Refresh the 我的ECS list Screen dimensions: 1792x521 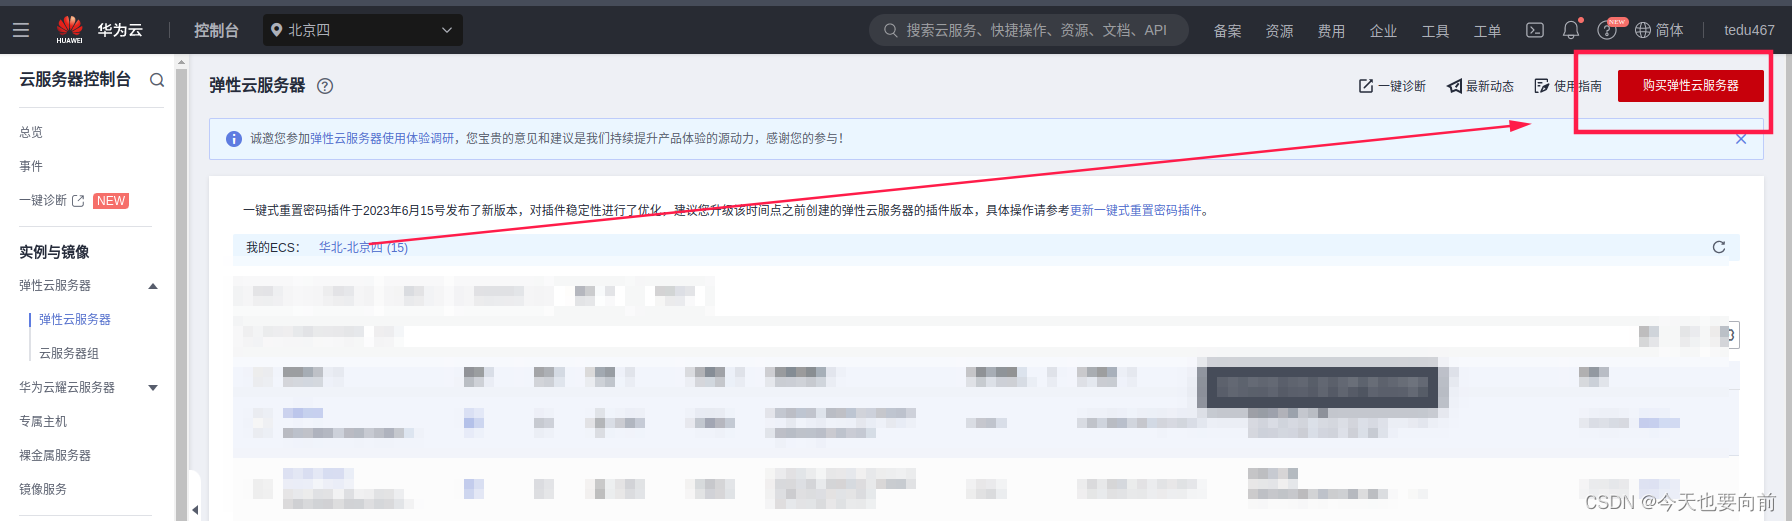(1719, 247)
